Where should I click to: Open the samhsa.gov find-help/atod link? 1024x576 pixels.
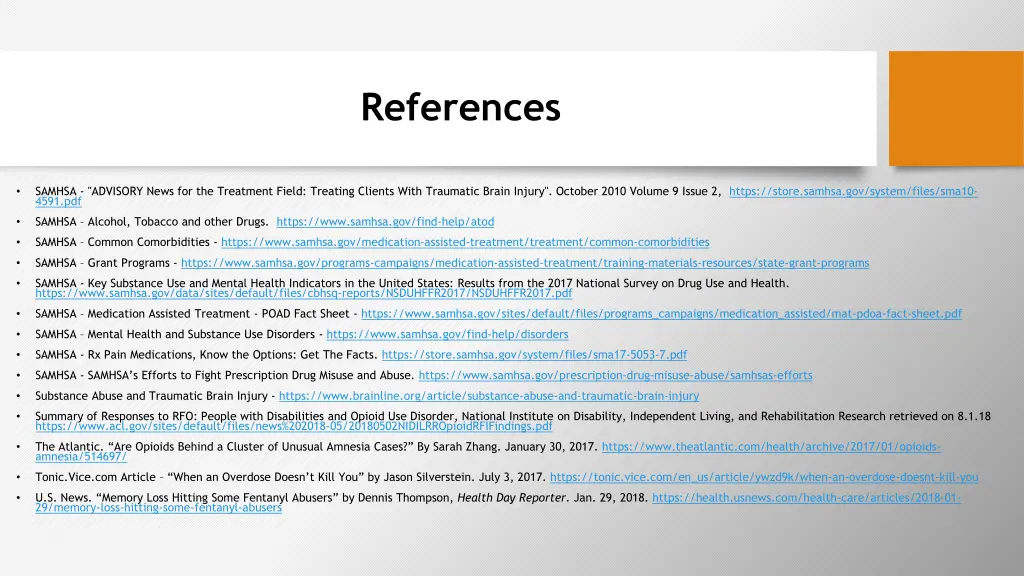click(x=385, y=222)
